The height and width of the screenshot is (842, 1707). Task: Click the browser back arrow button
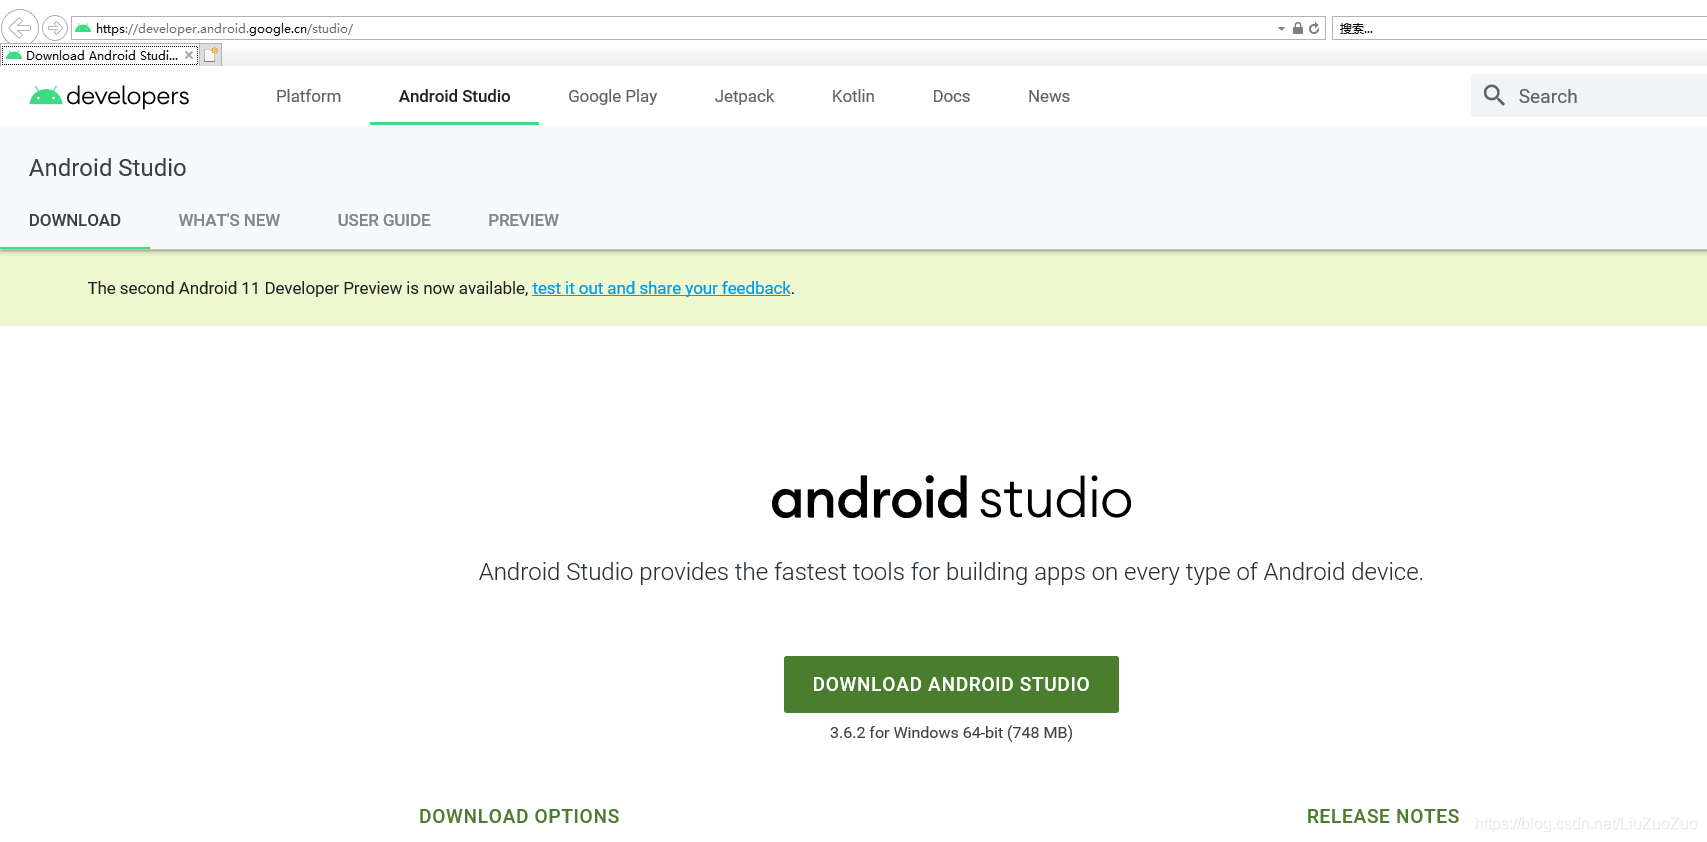pos(20,28)
